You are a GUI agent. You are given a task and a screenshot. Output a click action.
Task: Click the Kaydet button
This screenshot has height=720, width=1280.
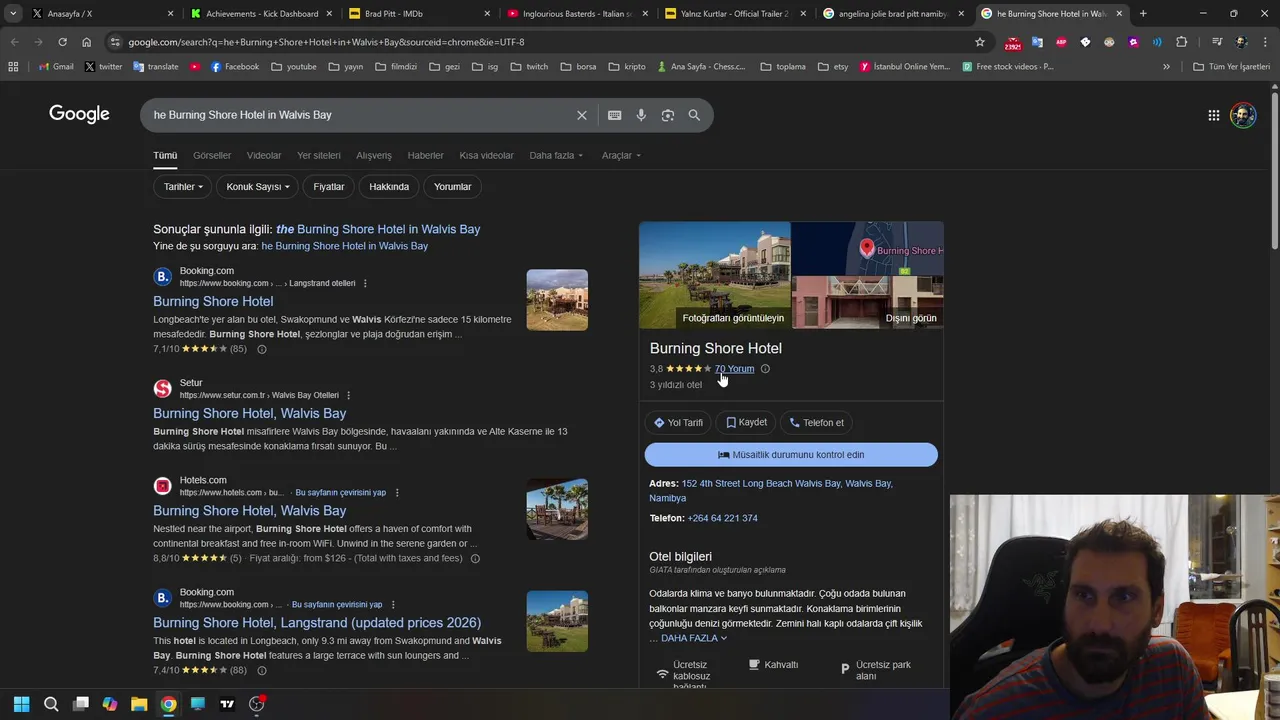tap(746, 423)
